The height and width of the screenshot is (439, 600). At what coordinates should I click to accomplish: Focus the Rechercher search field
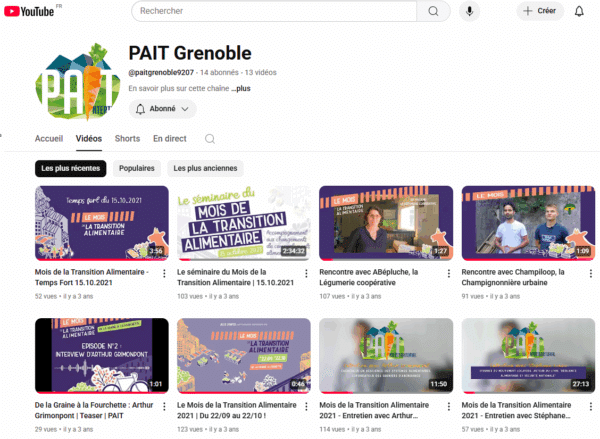click(274, 11)
